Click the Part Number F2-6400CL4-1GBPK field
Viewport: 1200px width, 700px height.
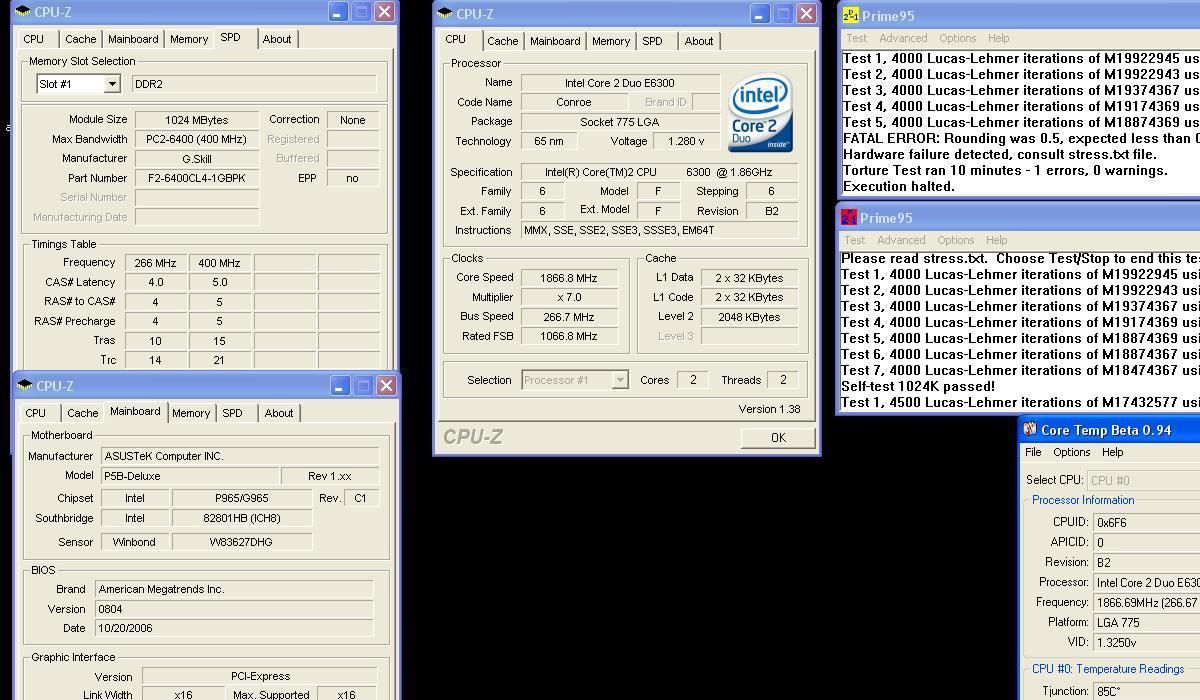(x=197, y=178)
